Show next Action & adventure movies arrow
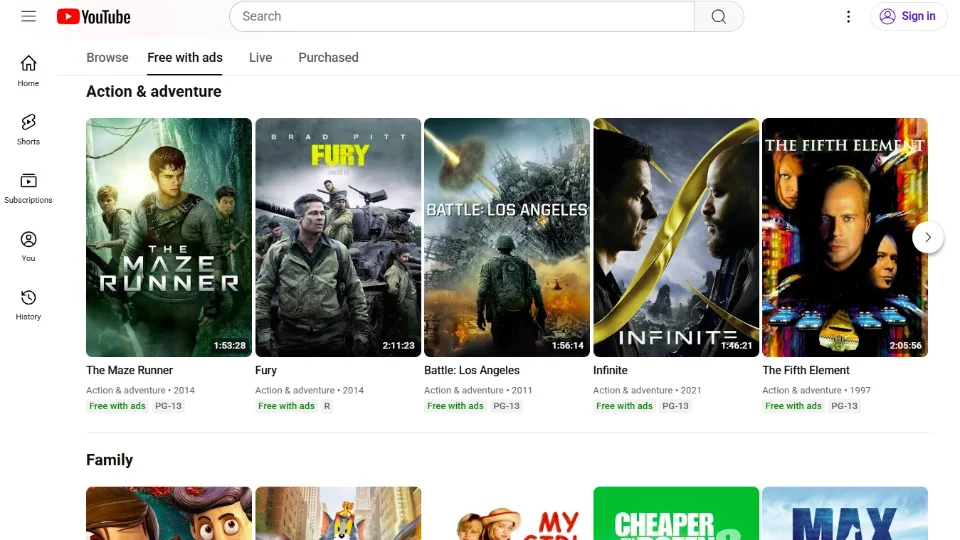960x540 pixels. click(x=928, y=238)
